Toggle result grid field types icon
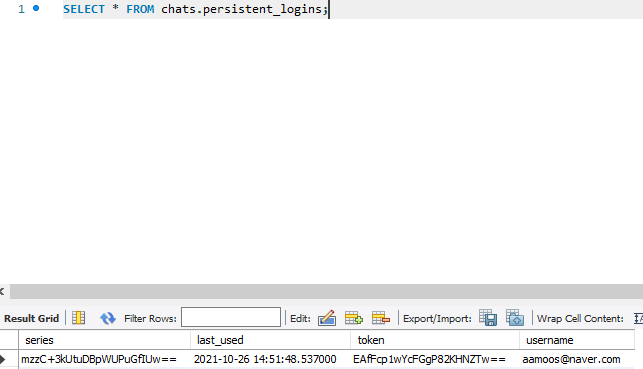Viewport: 643px width, 369px height. tap(79, 318)
